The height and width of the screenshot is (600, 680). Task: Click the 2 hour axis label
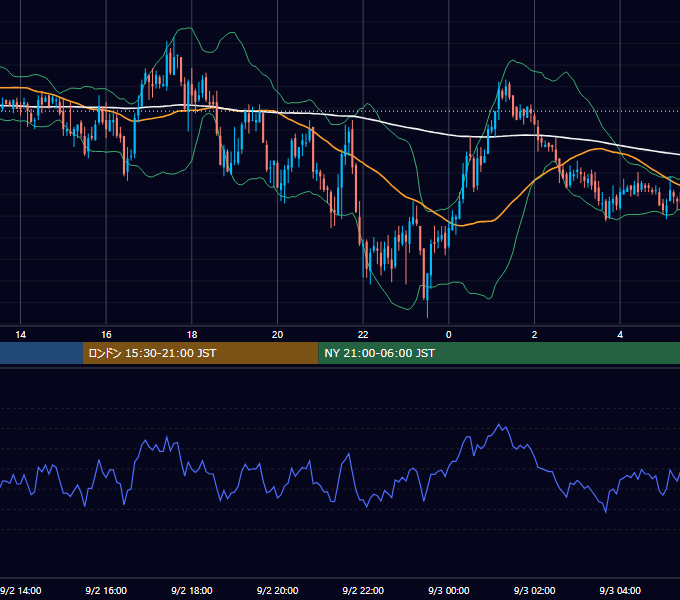pyautogui.click(x=534, y=335)
